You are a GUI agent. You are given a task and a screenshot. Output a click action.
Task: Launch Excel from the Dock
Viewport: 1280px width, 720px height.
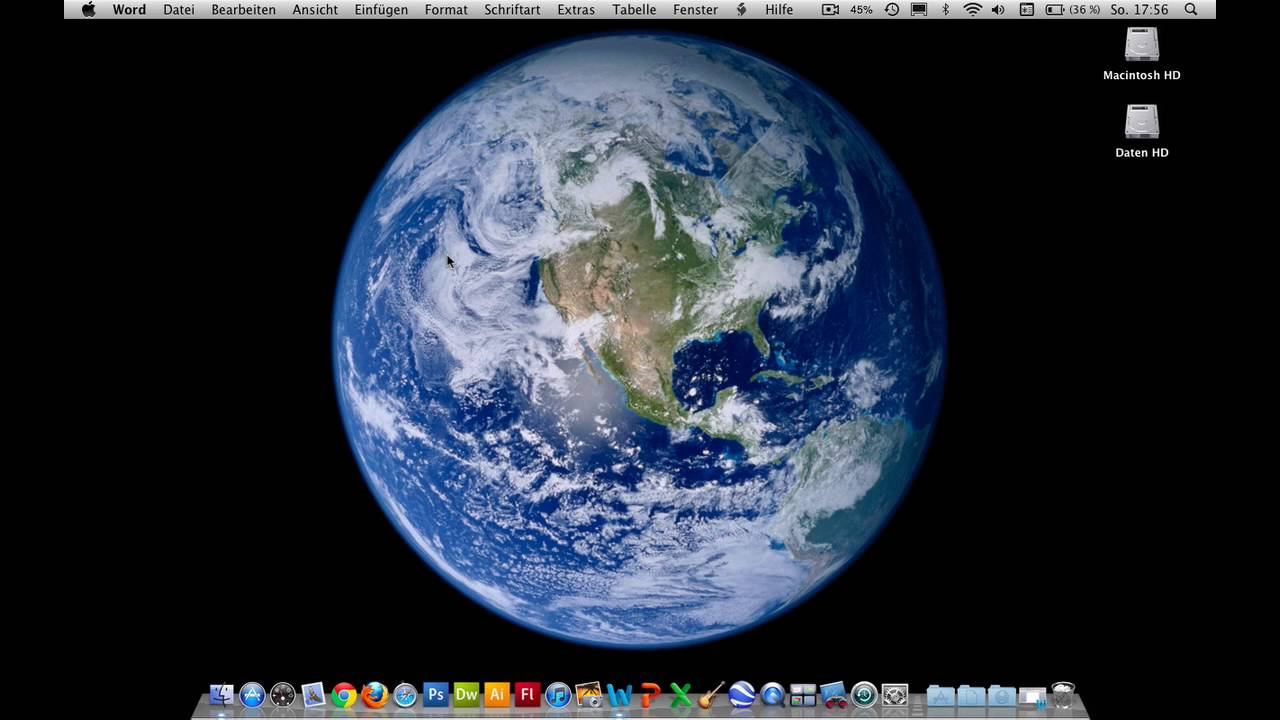(x=681, y=695)
